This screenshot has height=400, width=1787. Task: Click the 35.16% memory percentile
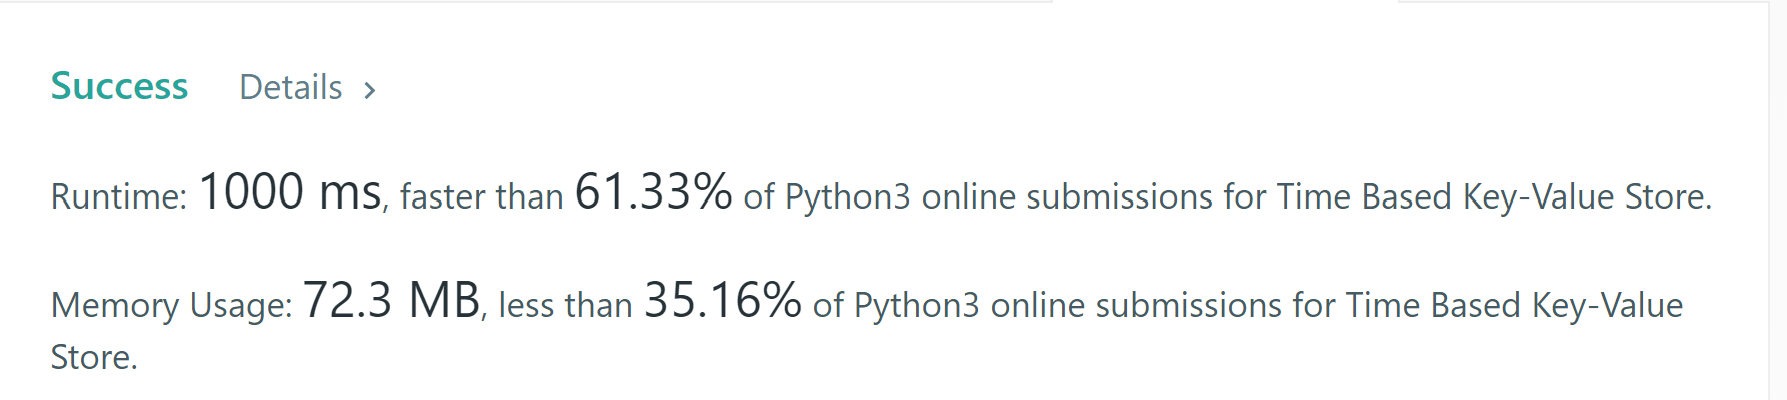(722, 300)
